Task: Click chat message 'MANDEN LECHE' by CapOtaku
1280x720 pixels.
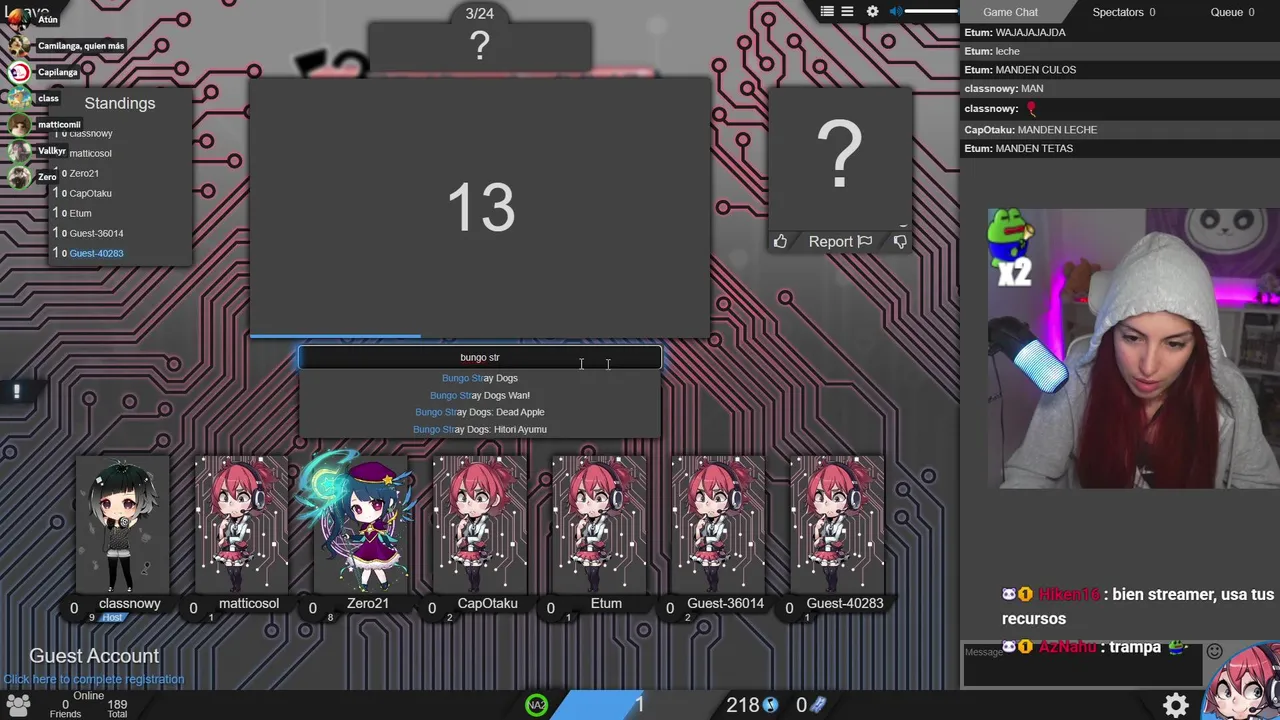Action: pyautogui.click(x=1056, y=130)
